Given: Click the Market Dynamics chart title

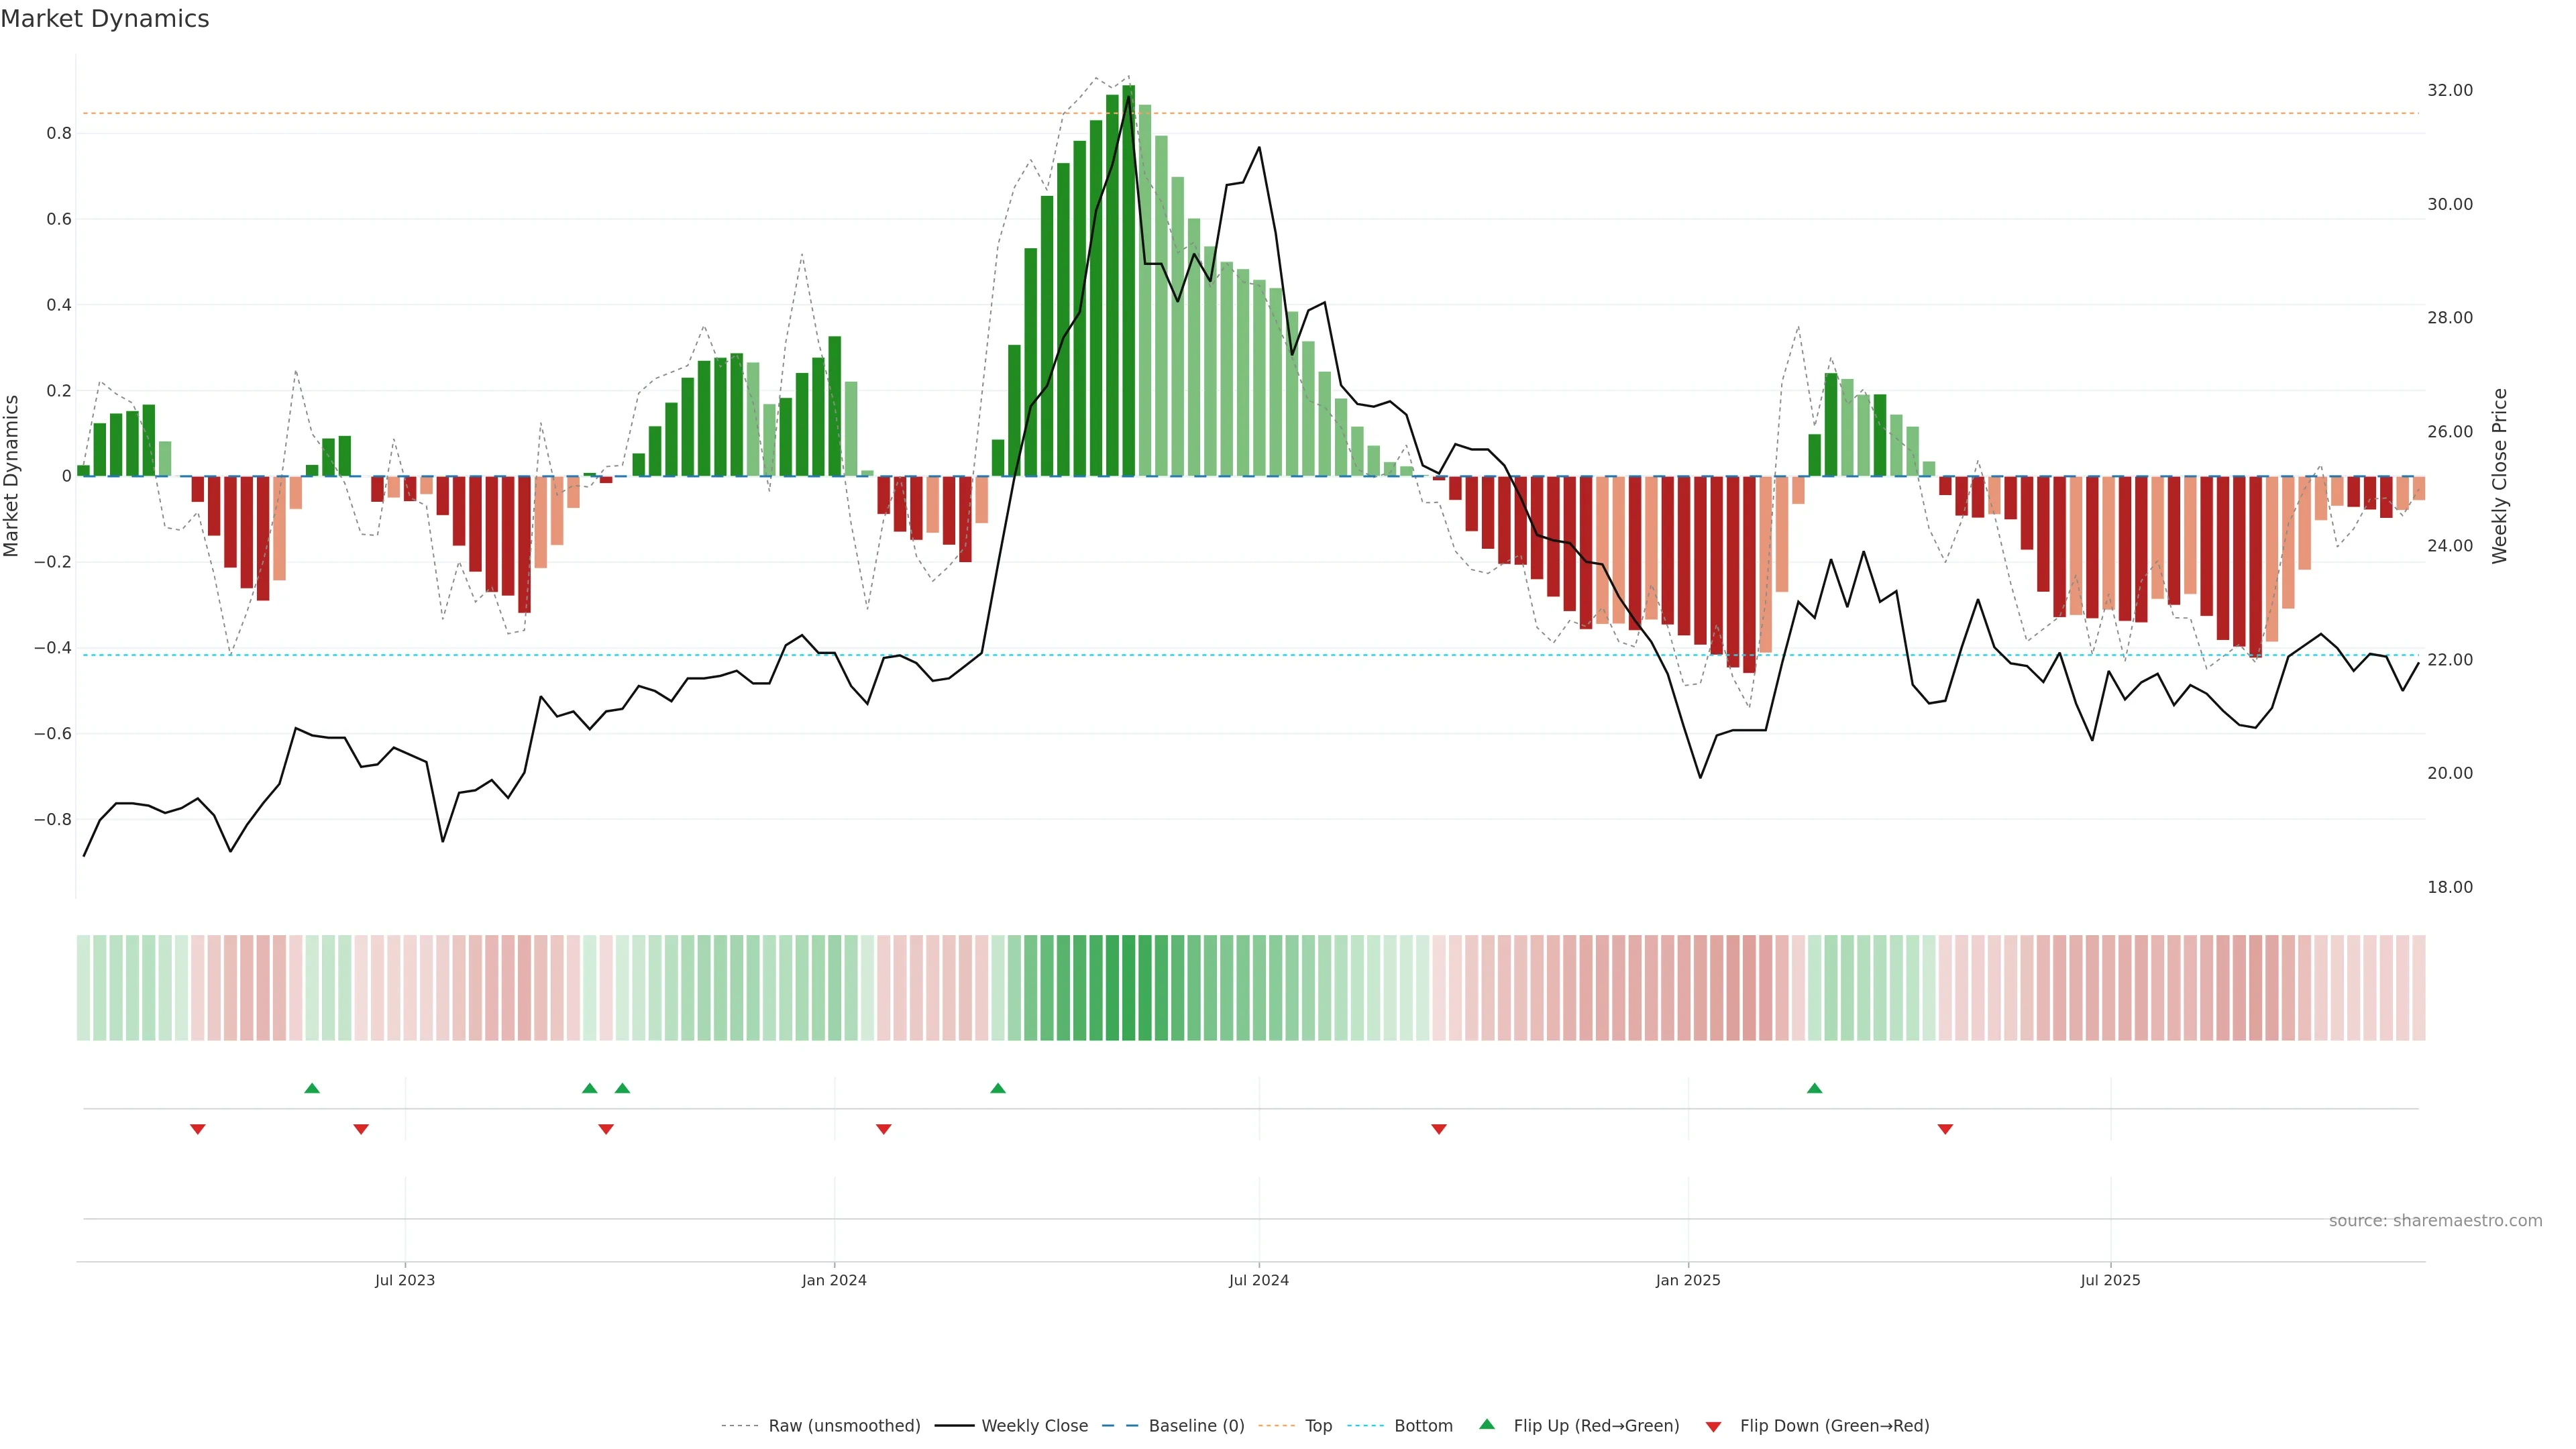Looking at the screenshot, I should tap(105, 19).
